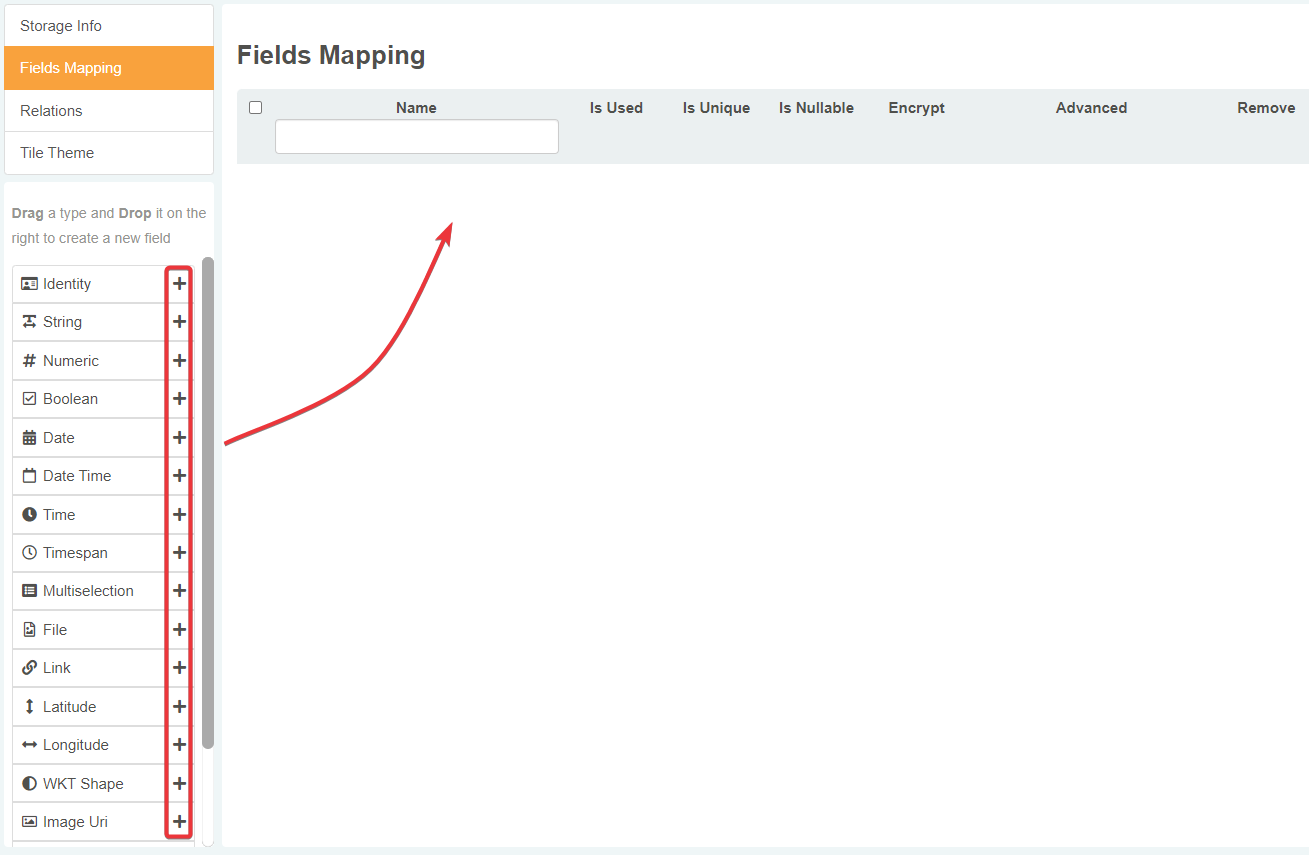Click the plus icon for Date Time
Viewport: 1309px width, 855px height.
tap(180, 476)
